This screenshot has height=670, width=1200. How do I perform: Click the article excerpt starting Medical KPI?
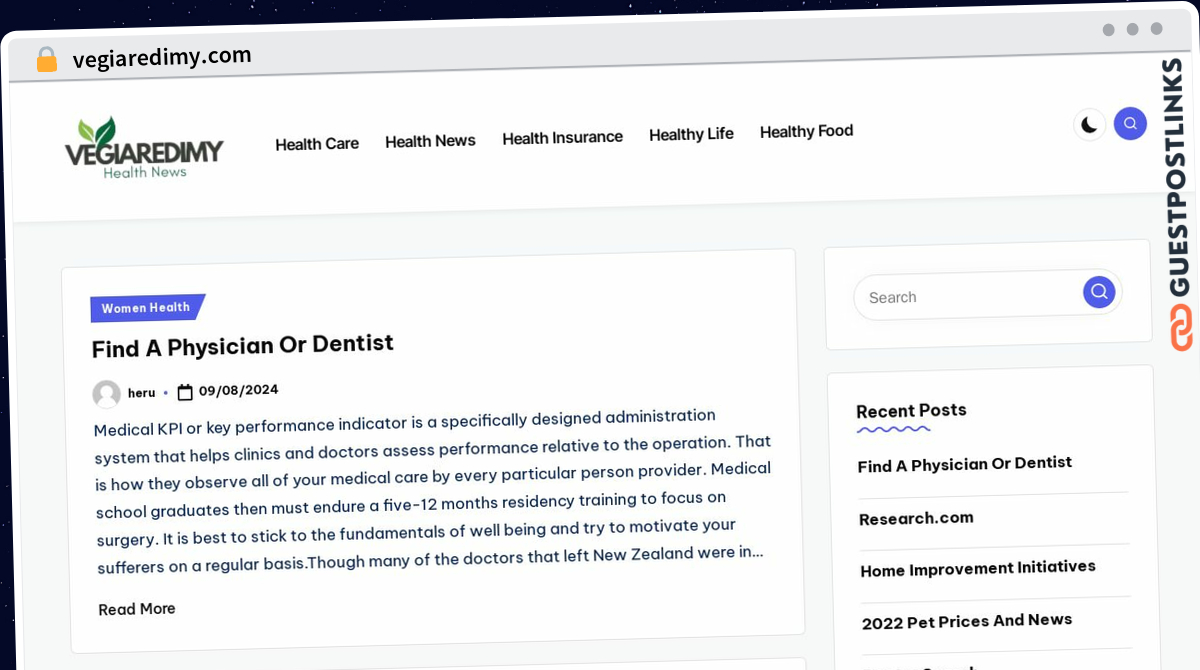tap(433, 491)
